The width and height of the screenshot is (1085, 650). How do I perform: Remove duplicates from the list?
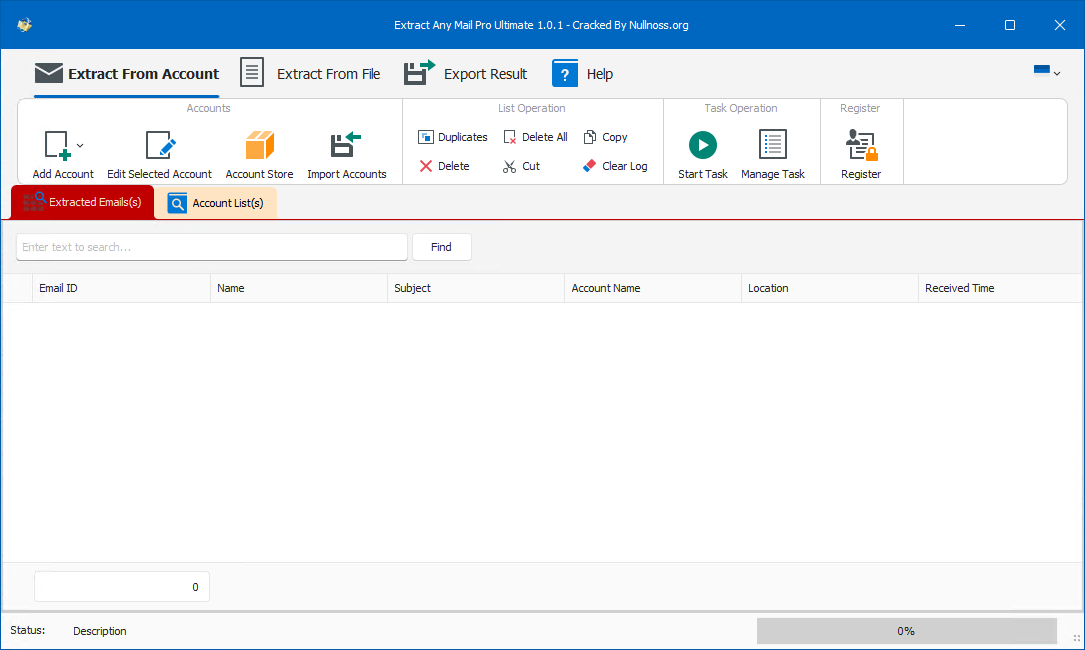point(453,137)
